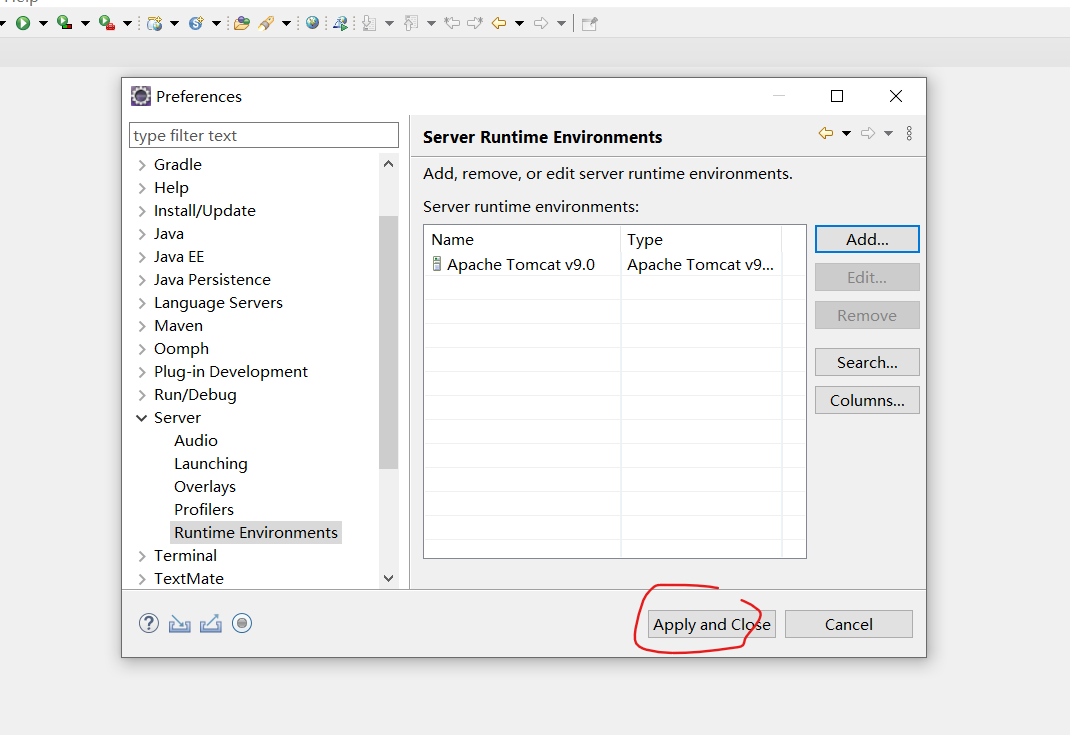The height and width of the screenshot is (735, 1070).
Task: Select Plug-in Development preference category
Action: click(231, 372)
